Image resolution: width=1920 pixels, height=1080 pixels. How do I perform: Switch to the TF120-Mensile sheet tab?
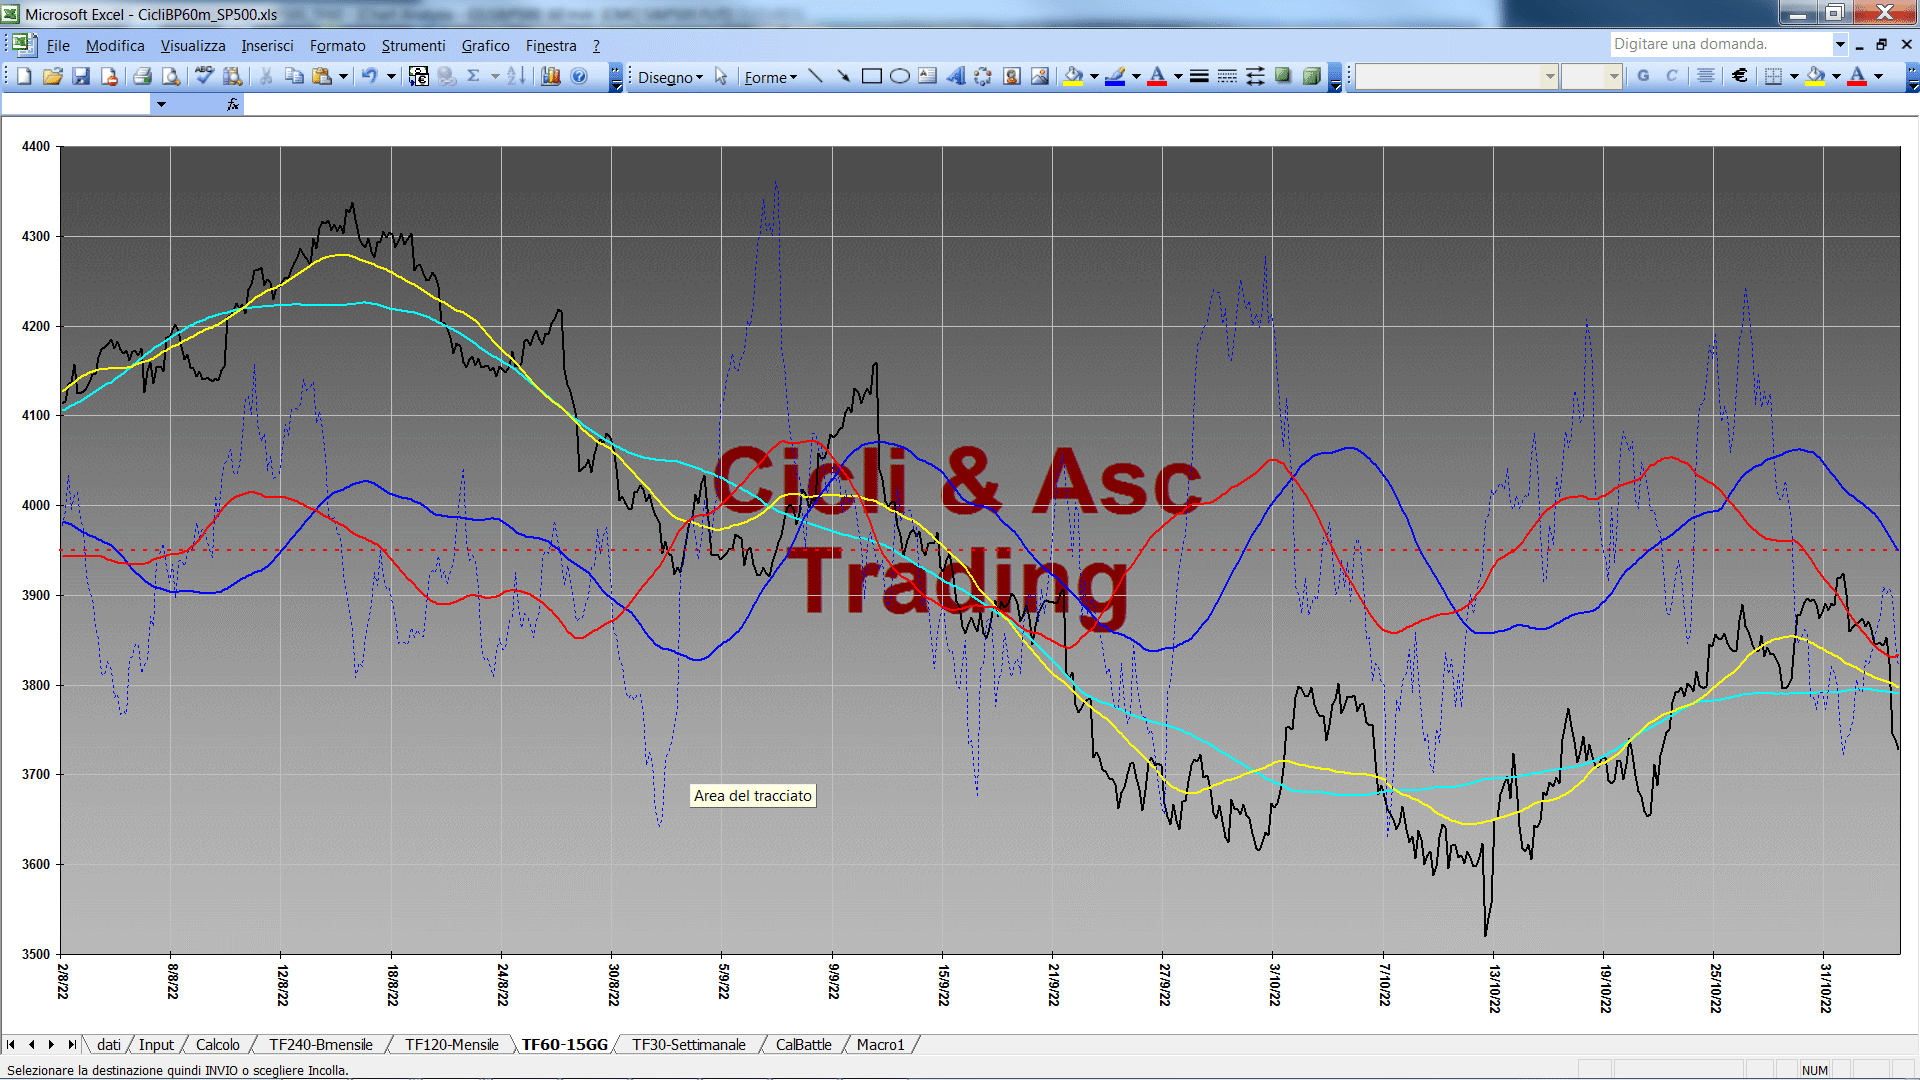(451, 1044)
